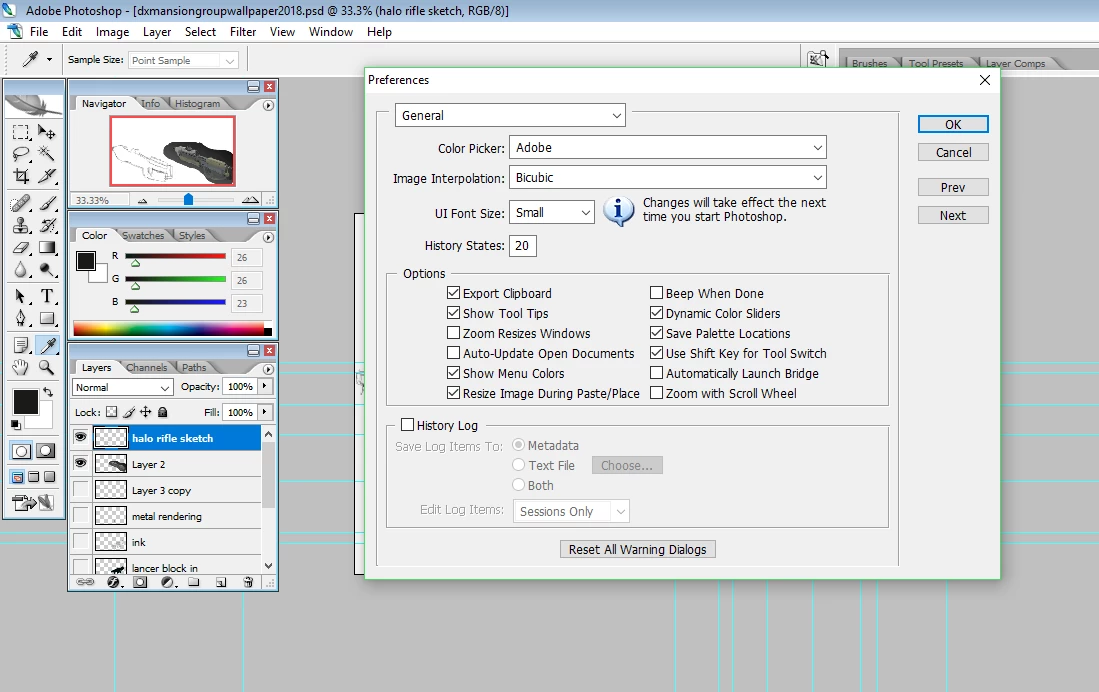Select the Gradient tool
Screen dimensions: 1099x692
pos(47,247)
